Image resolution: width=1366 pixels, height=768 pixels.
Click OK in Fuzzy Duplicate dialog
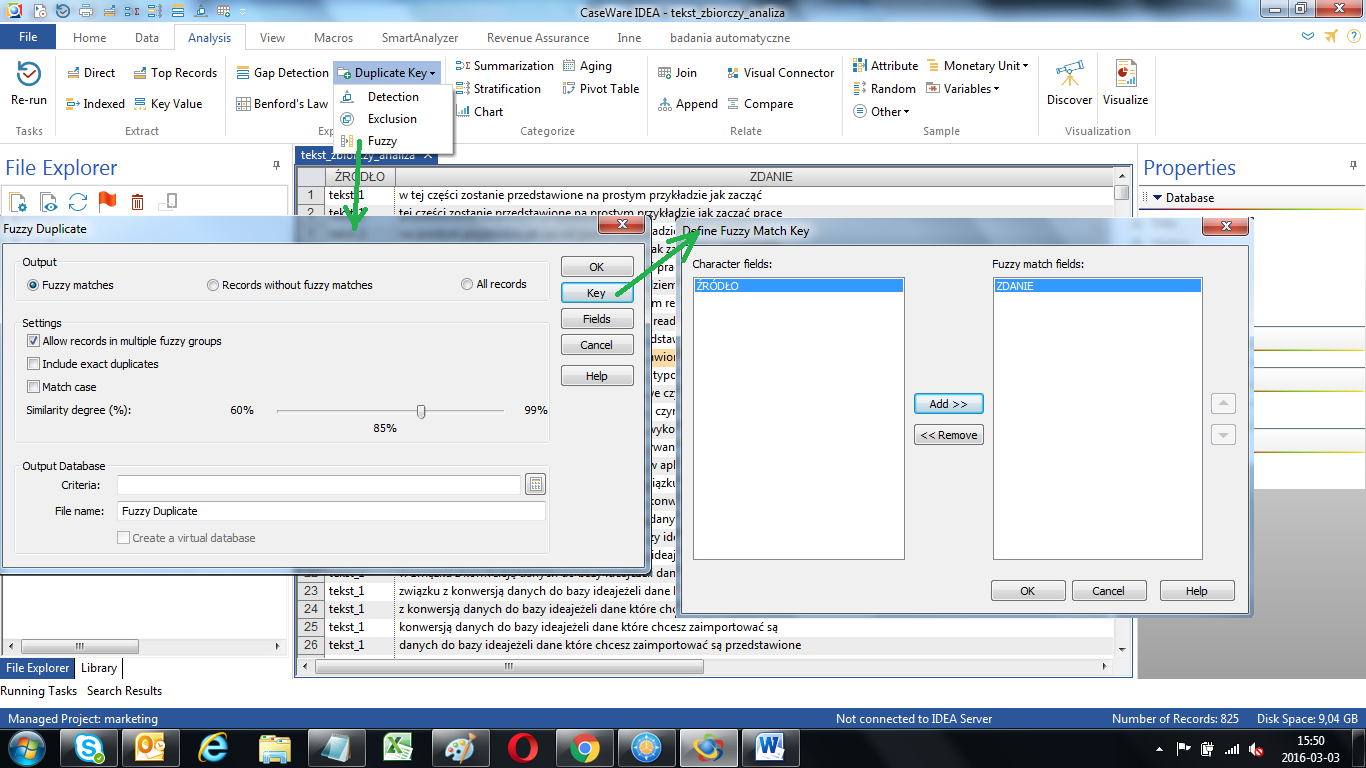coord(597,267)
